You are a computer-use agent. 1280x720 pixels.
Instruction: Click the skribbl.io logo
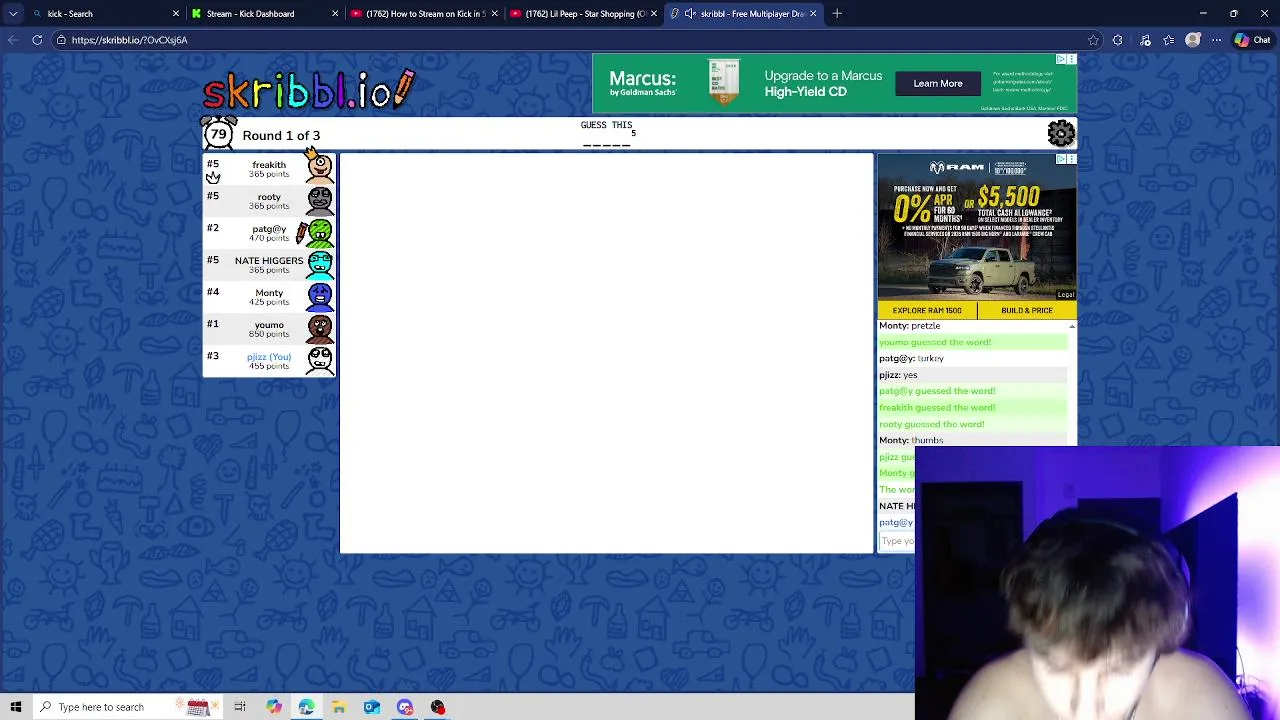(308, 90)
